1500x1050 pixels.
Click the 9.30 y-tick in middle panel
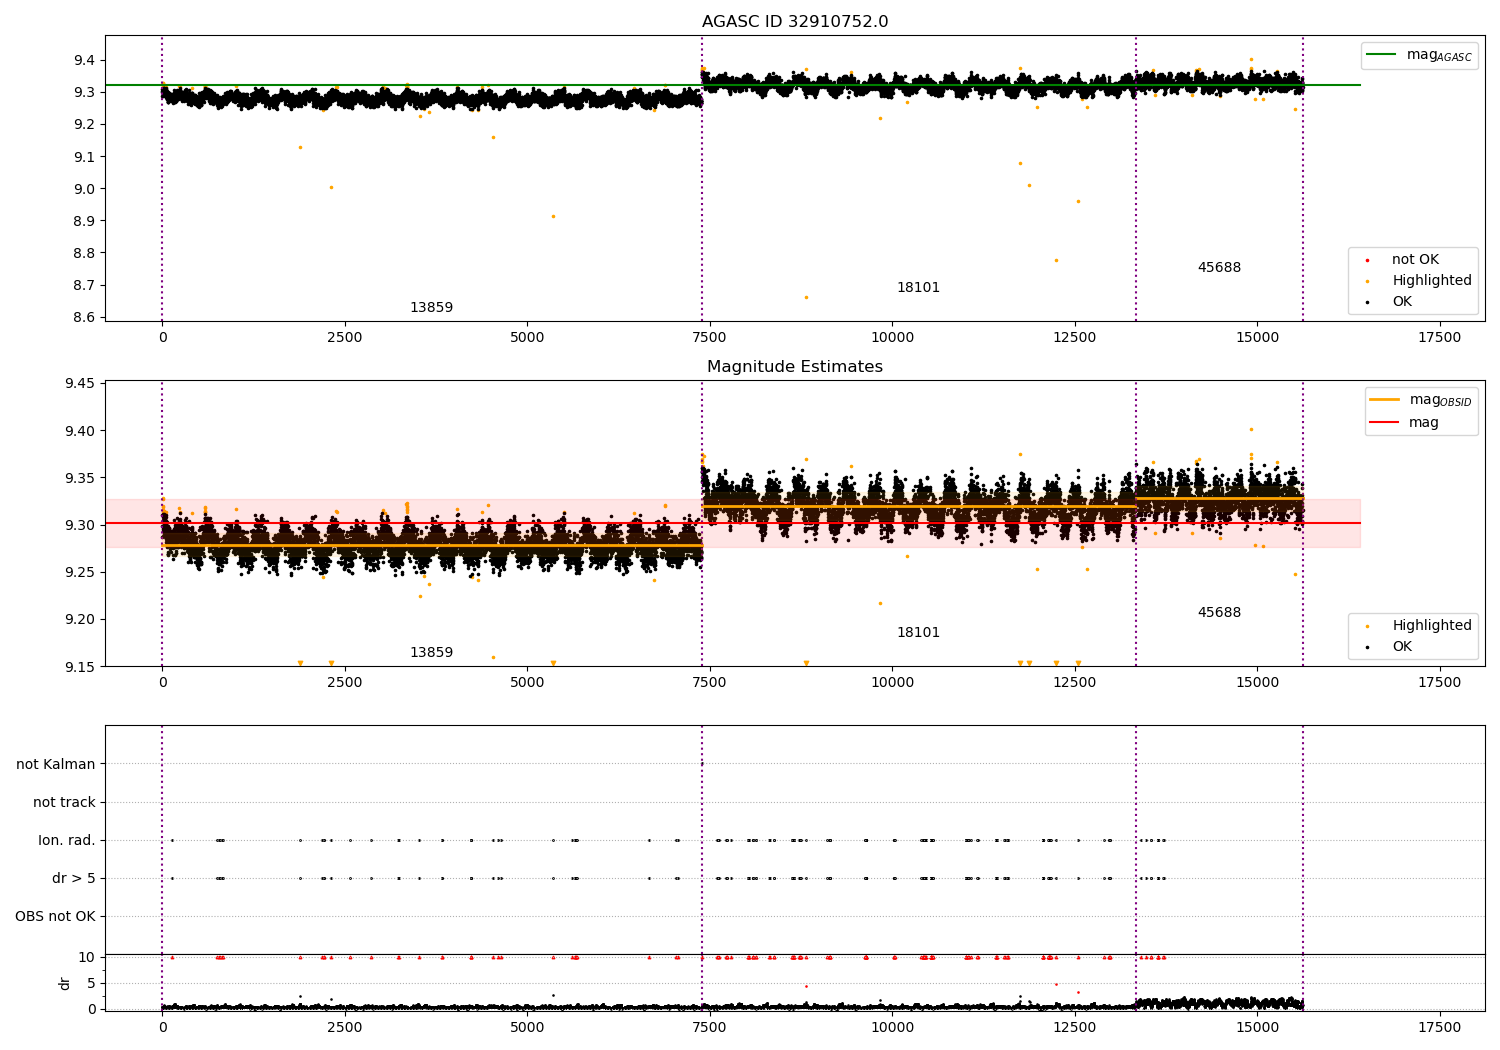pyautogui.click(x=80, y=525)
